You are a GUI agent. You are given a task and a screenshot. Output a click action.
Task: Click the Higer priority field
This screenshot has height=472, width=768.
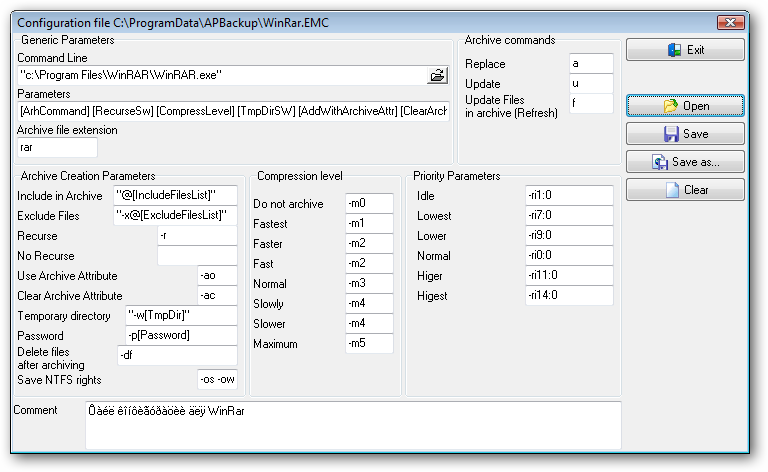click(x=569, y=276)
